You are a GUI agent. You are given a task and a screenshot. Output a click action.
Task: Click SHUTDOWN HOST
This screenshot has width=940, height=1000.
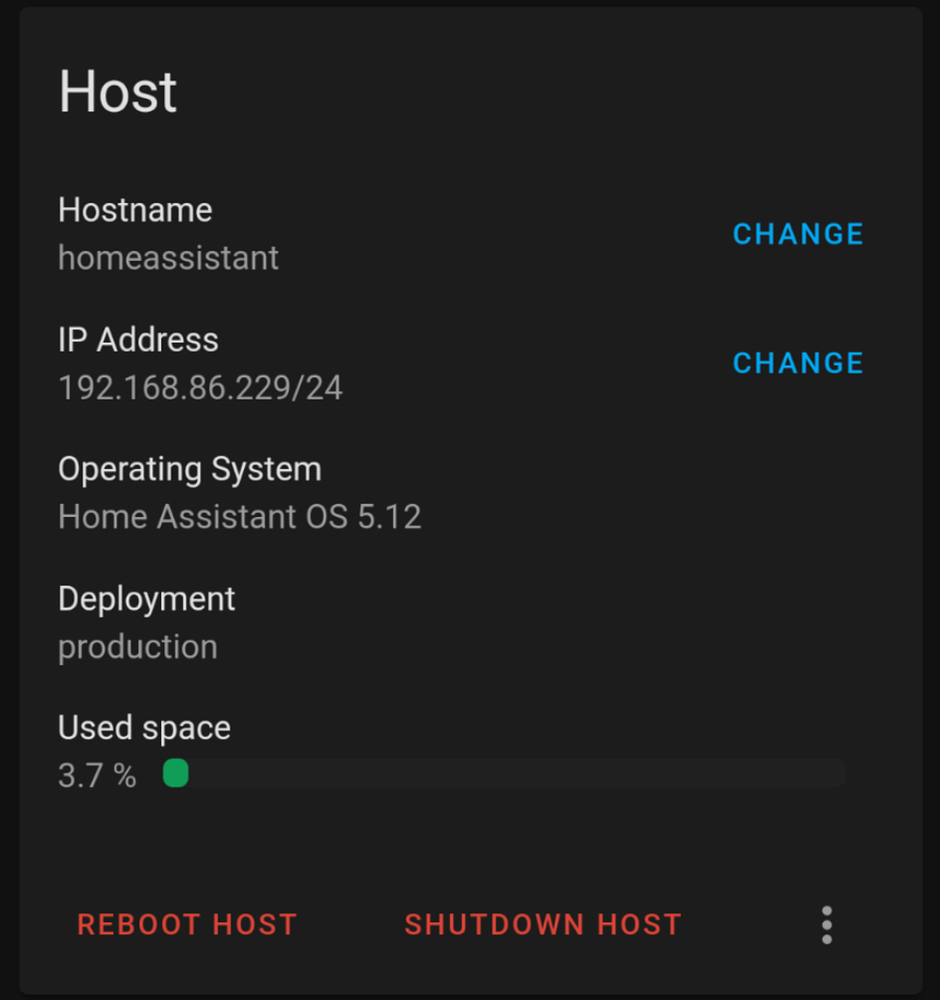tap(543, 925)
